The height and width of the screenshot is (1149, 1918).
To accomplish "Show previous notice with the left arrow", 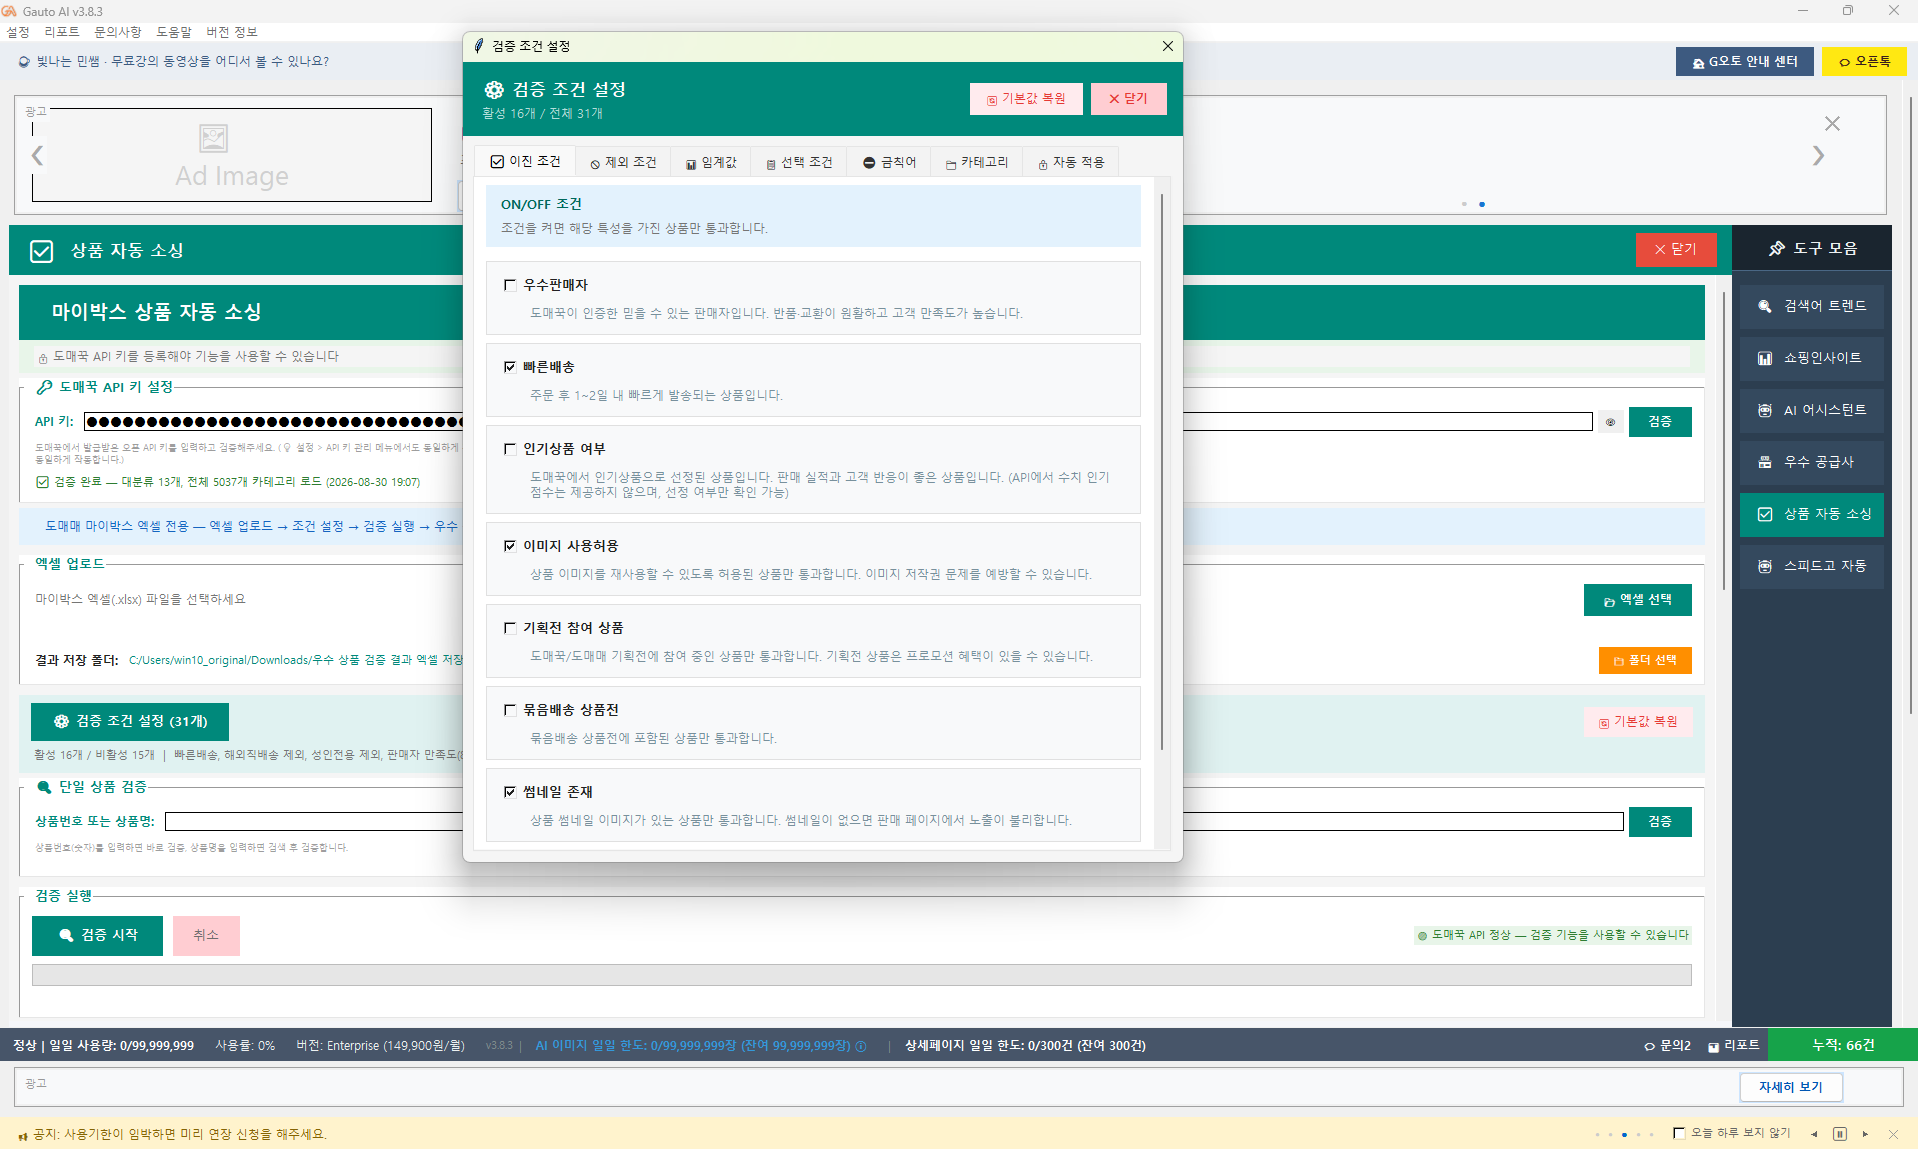I will pyautogui.click(x=1814, y=1134).
